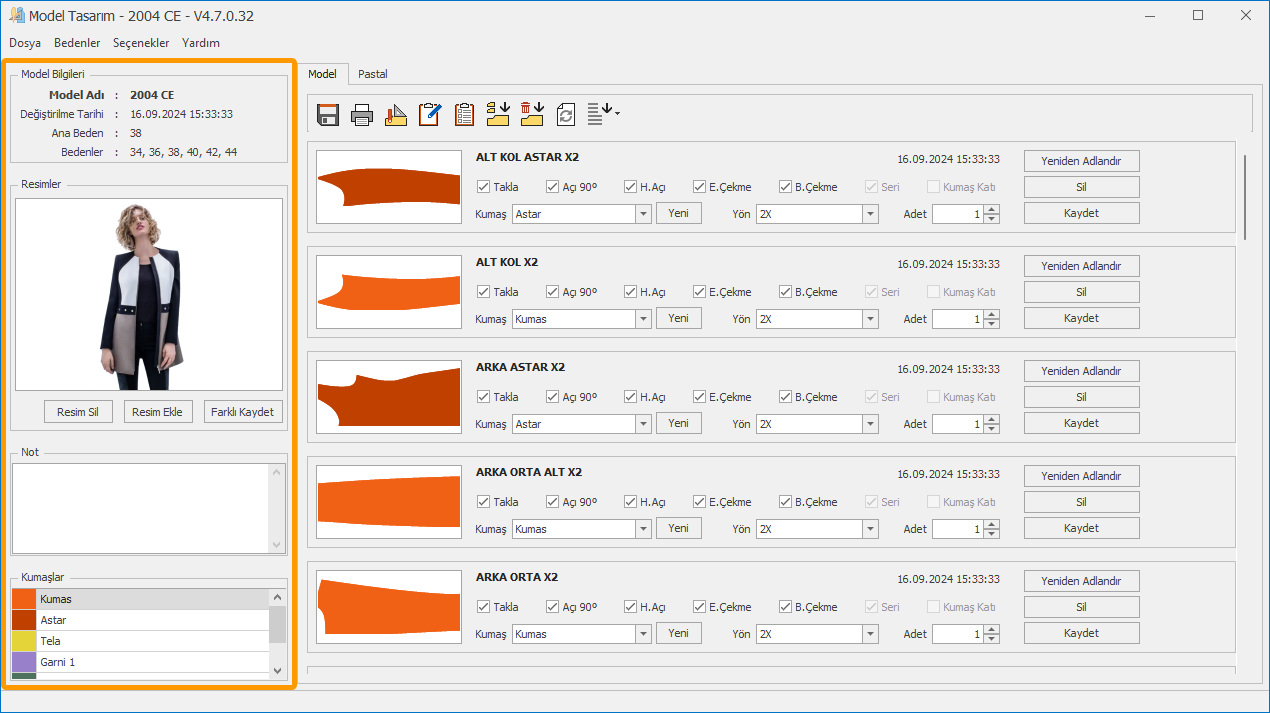Click the orange Kumas color swatch
The width and height of the screenshot is (1270, 713).
click(x=24, y=599)
